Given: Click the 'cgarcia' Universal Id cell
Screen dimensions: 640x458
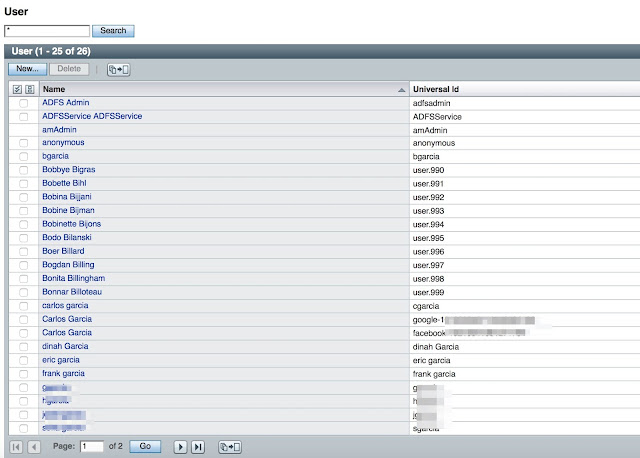Looking at the screenshot, I should coord(426,306).
